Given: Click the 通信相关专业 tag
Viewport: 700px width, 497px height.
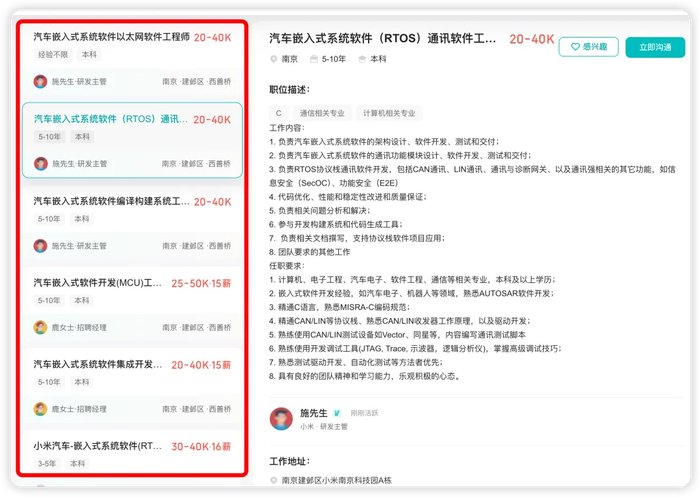Looking at the screenshot, I should click(322, 113).
